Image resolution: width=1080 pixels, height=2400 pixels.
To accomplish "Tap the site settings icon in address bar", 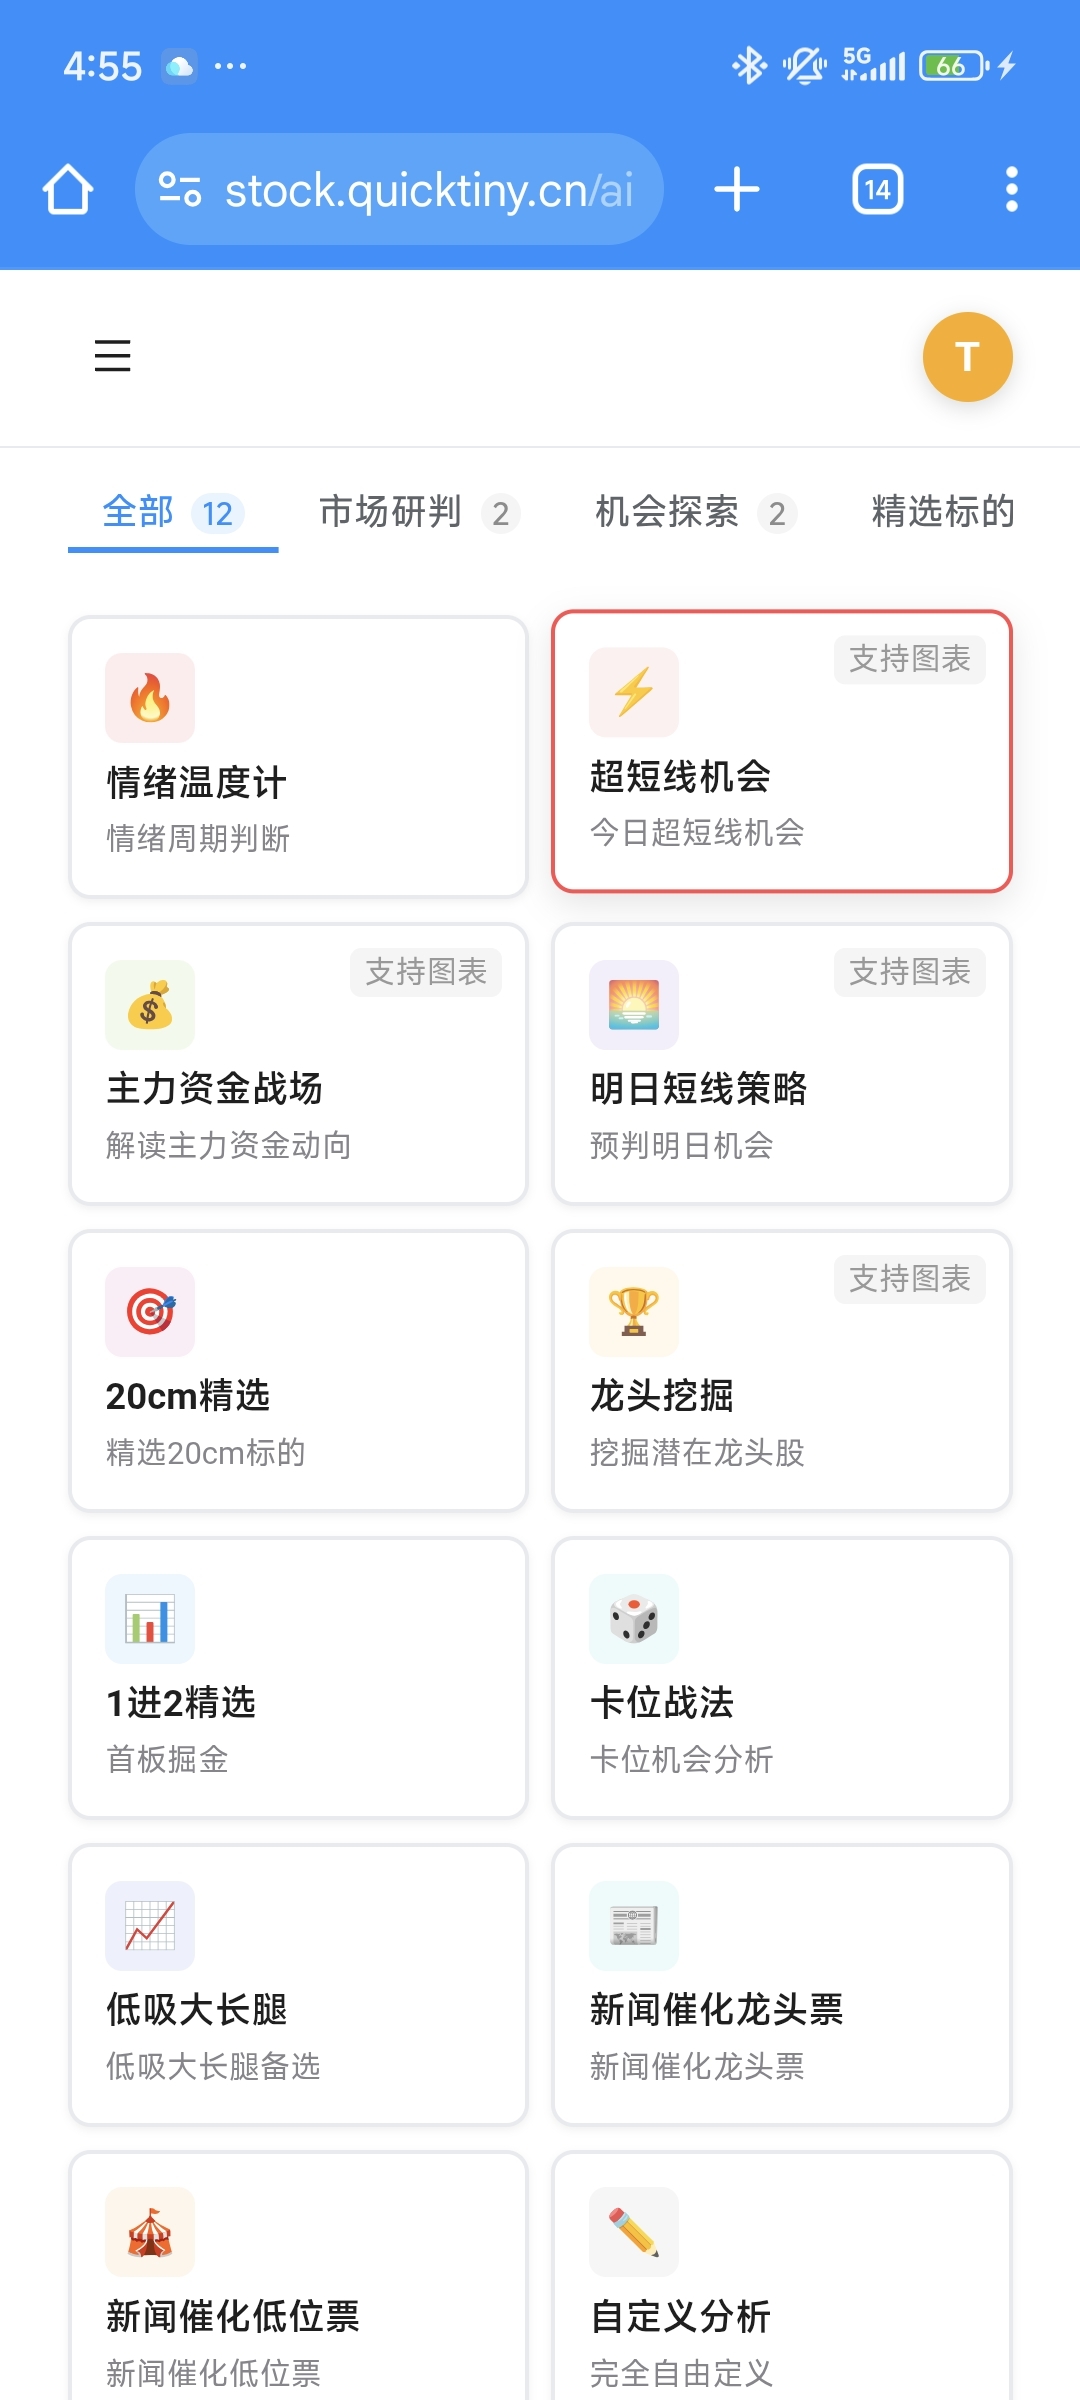I will pos(180,189).
